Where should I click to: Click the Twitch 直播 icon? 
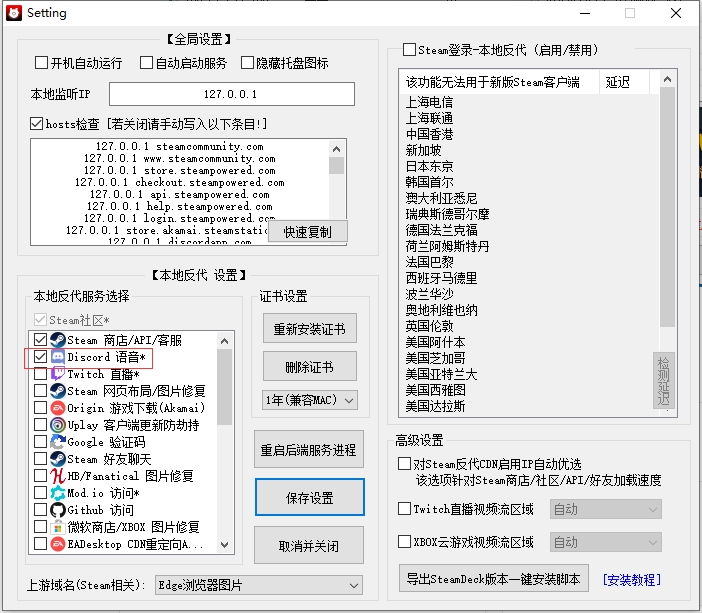pos(58,374)
